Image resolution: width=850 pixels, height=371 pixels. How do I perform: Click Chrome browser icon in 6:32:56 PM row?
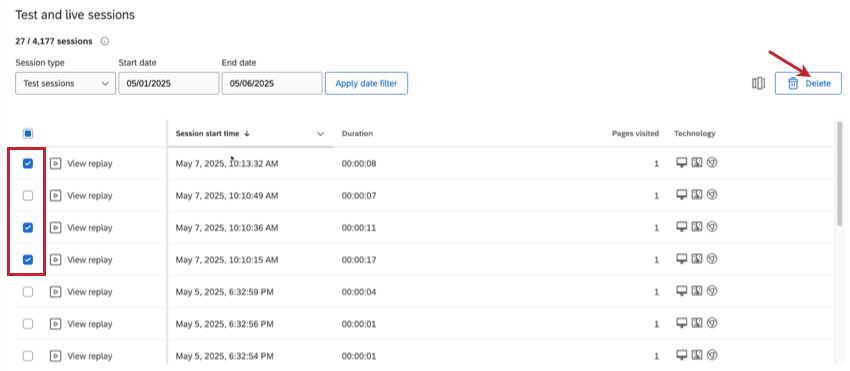point(712,323)
